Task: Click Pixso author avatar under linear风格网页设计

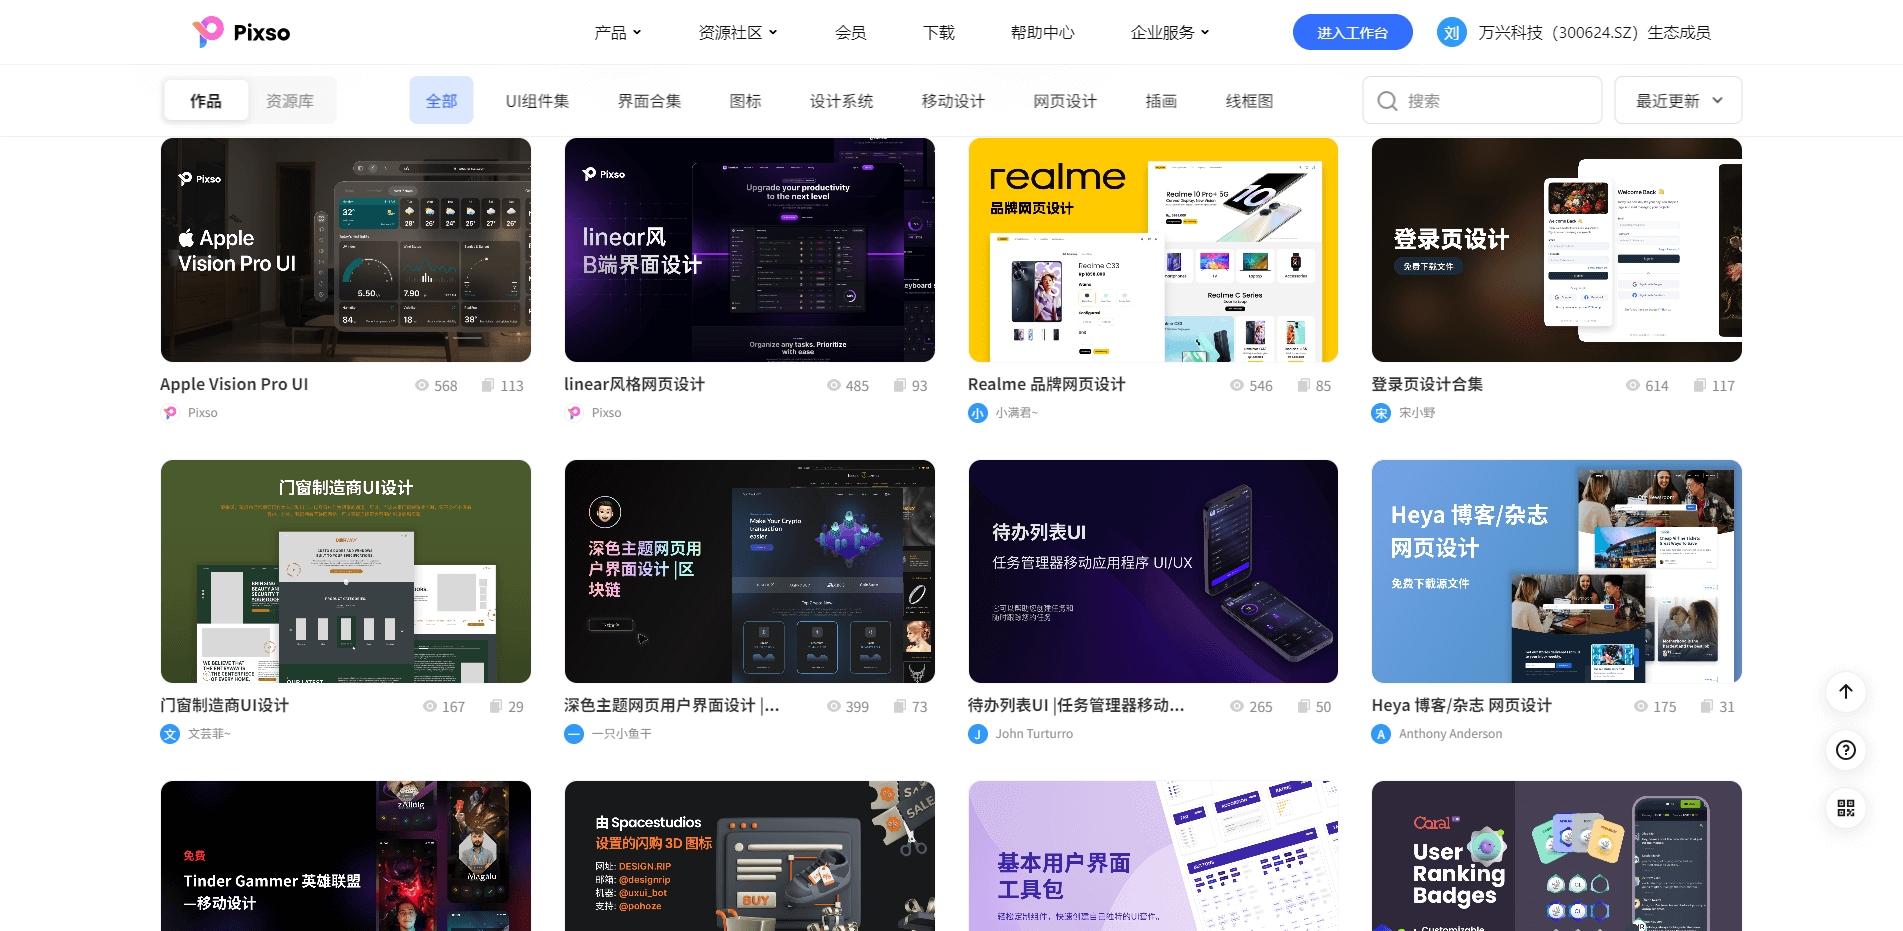Action: pos(574,412)
